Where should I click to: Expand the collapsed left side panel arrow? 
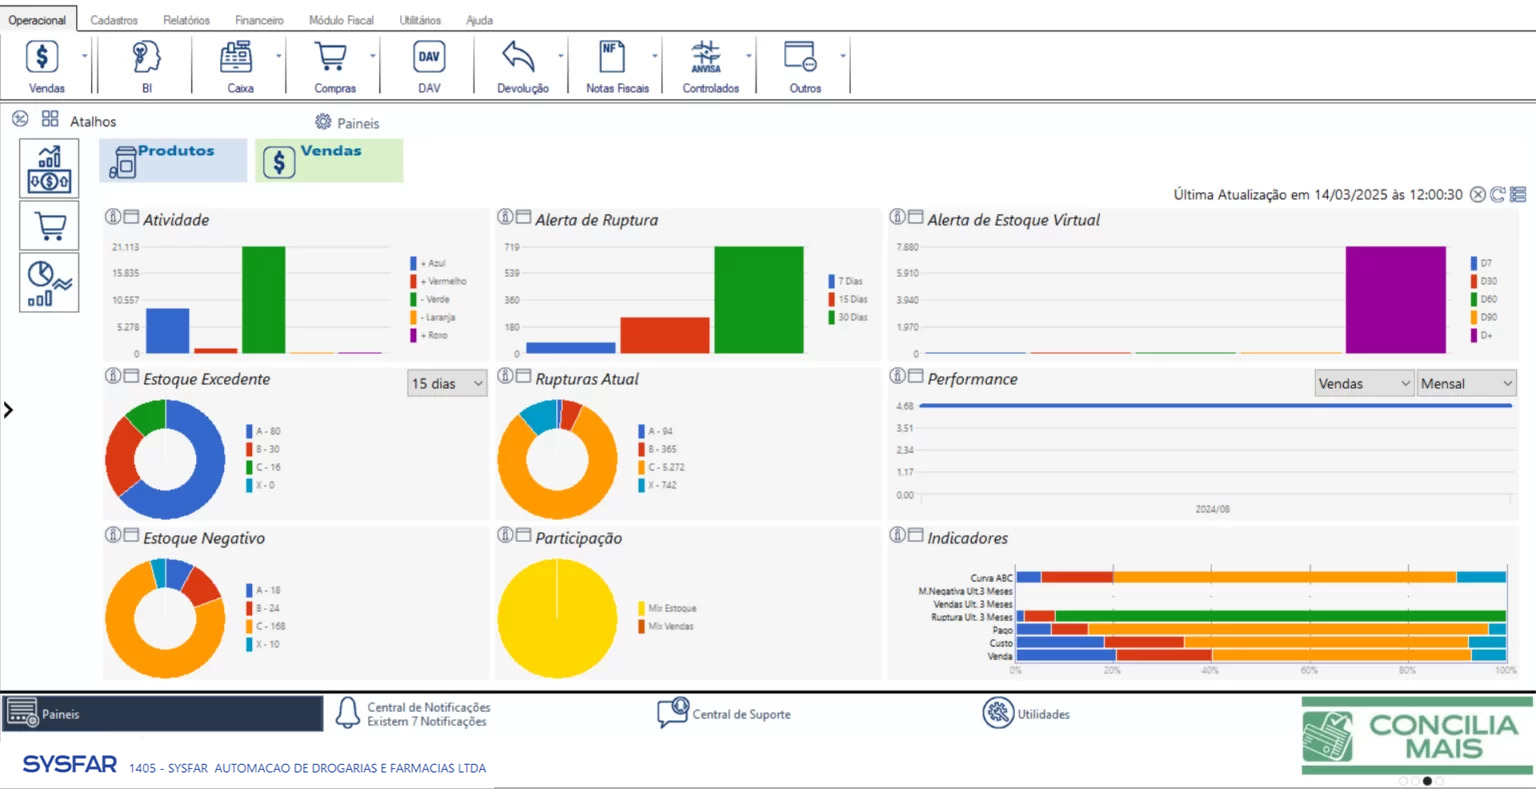click(9, 410)
